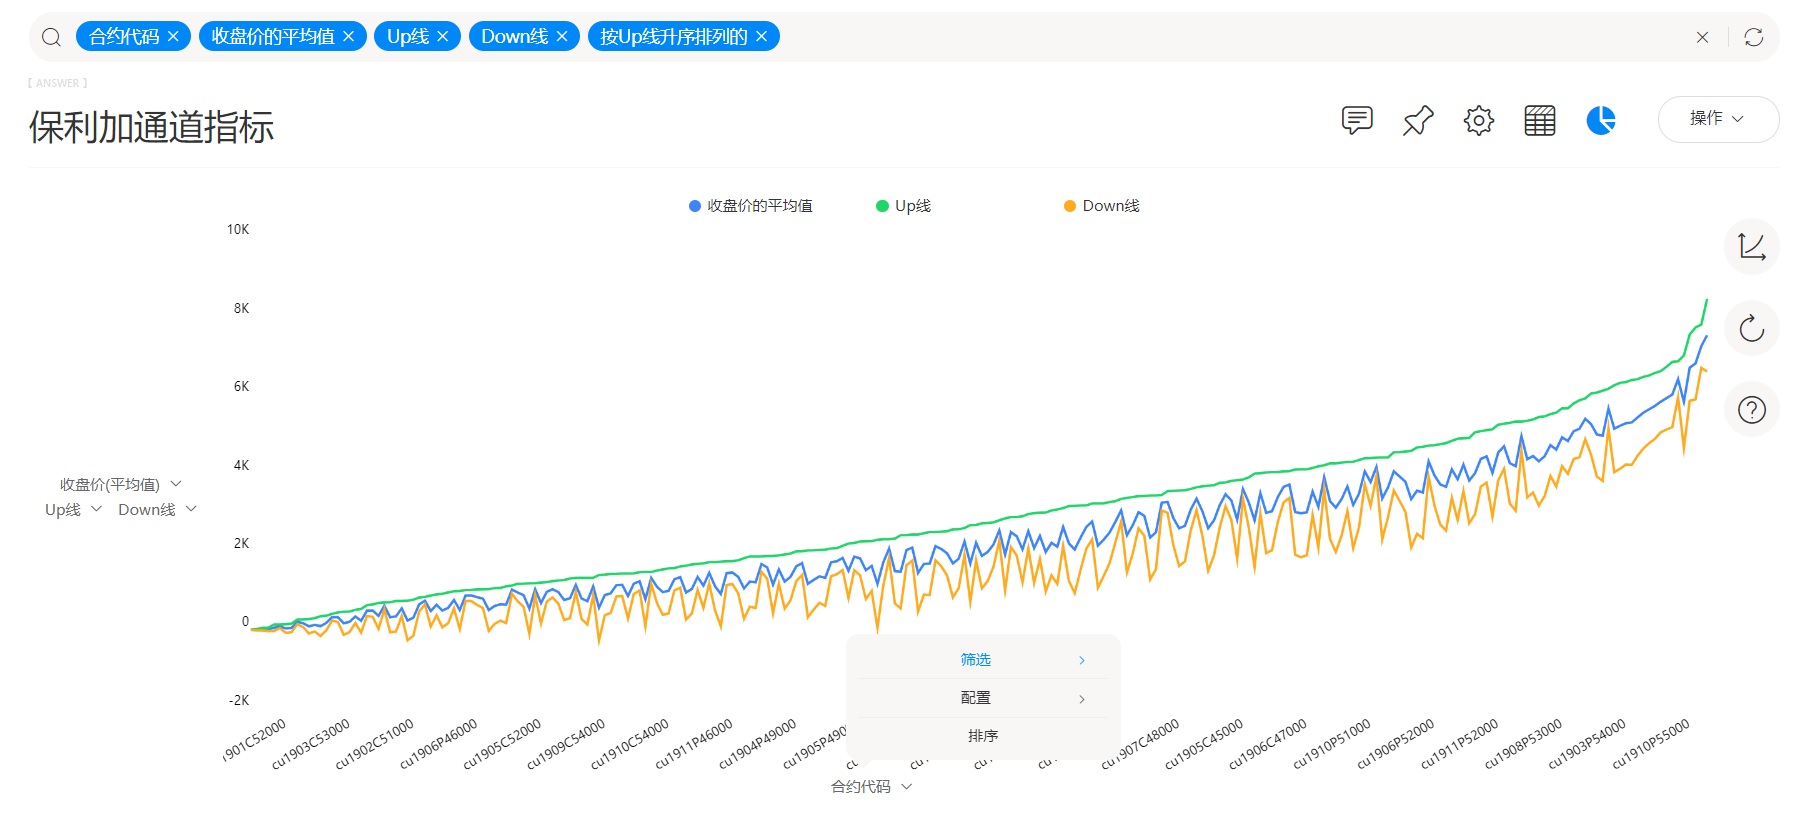This screenshot has width=1814, height=815.
Task: Switch to table view icon
Action: [x=1540, y=120]
